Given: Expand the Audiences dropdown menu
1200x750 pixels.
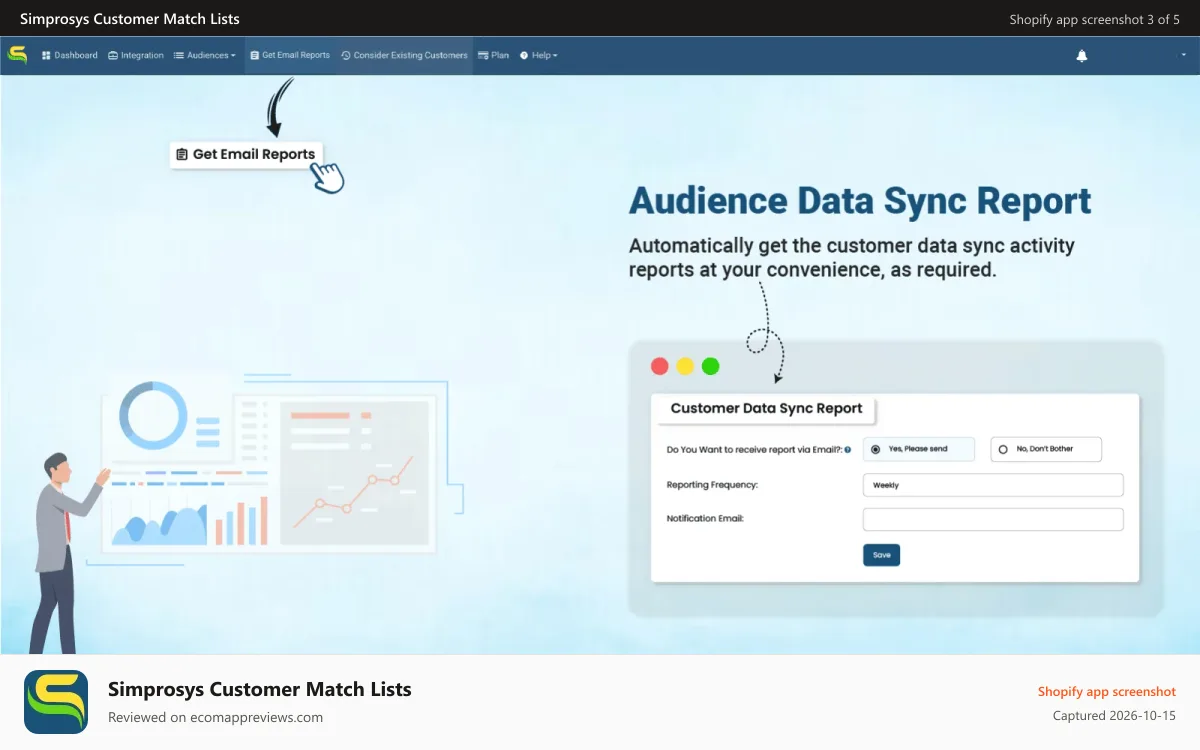Looking at the screenshot, I should click(x=205, y=55).
